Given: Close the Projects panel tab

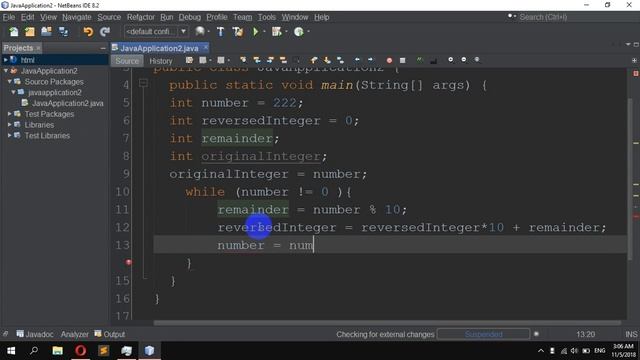Looking at the screenshot, I should click(x=38, y=48).
